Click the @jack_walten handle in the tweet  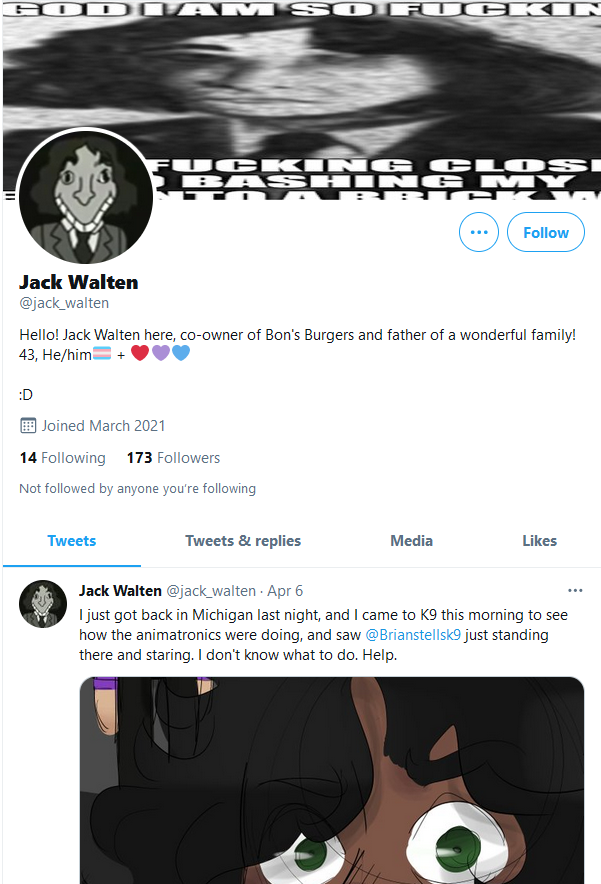pos(211,591)
